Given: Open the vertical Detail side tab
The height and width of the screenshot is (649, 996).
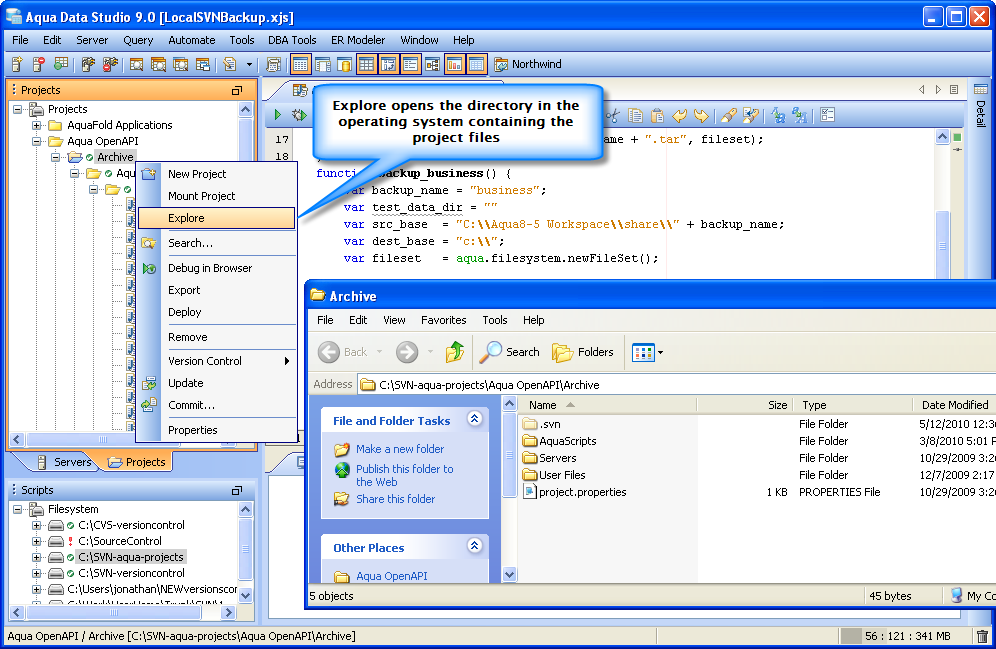Looking at the screenshot, I should pos(980,105).
